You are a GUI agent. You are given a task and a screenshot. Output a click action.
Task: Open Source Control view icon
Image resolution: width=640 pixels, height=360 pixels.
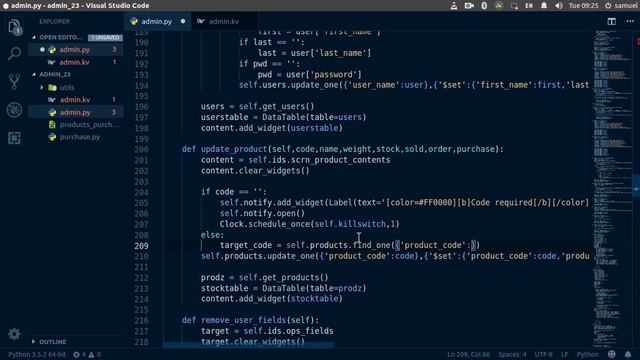[x=14, y=82]
